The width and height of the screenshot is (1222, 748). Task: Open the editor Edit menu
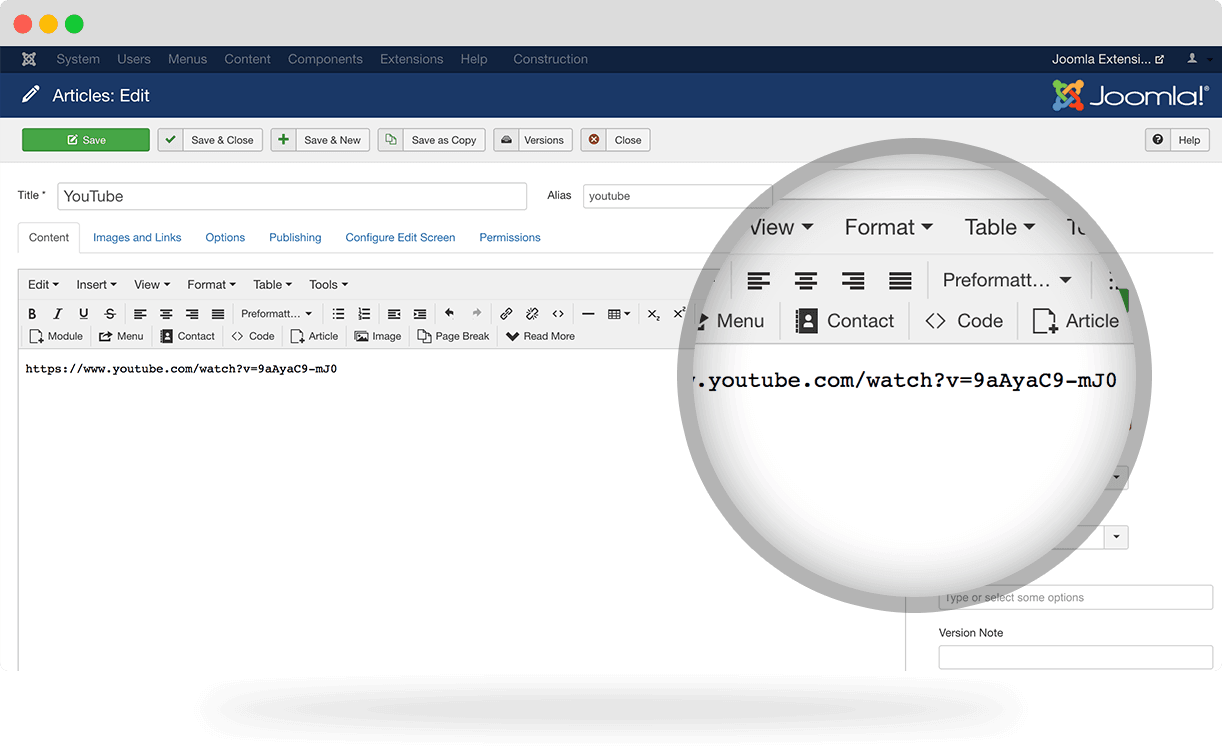click(x=43, y=285)
